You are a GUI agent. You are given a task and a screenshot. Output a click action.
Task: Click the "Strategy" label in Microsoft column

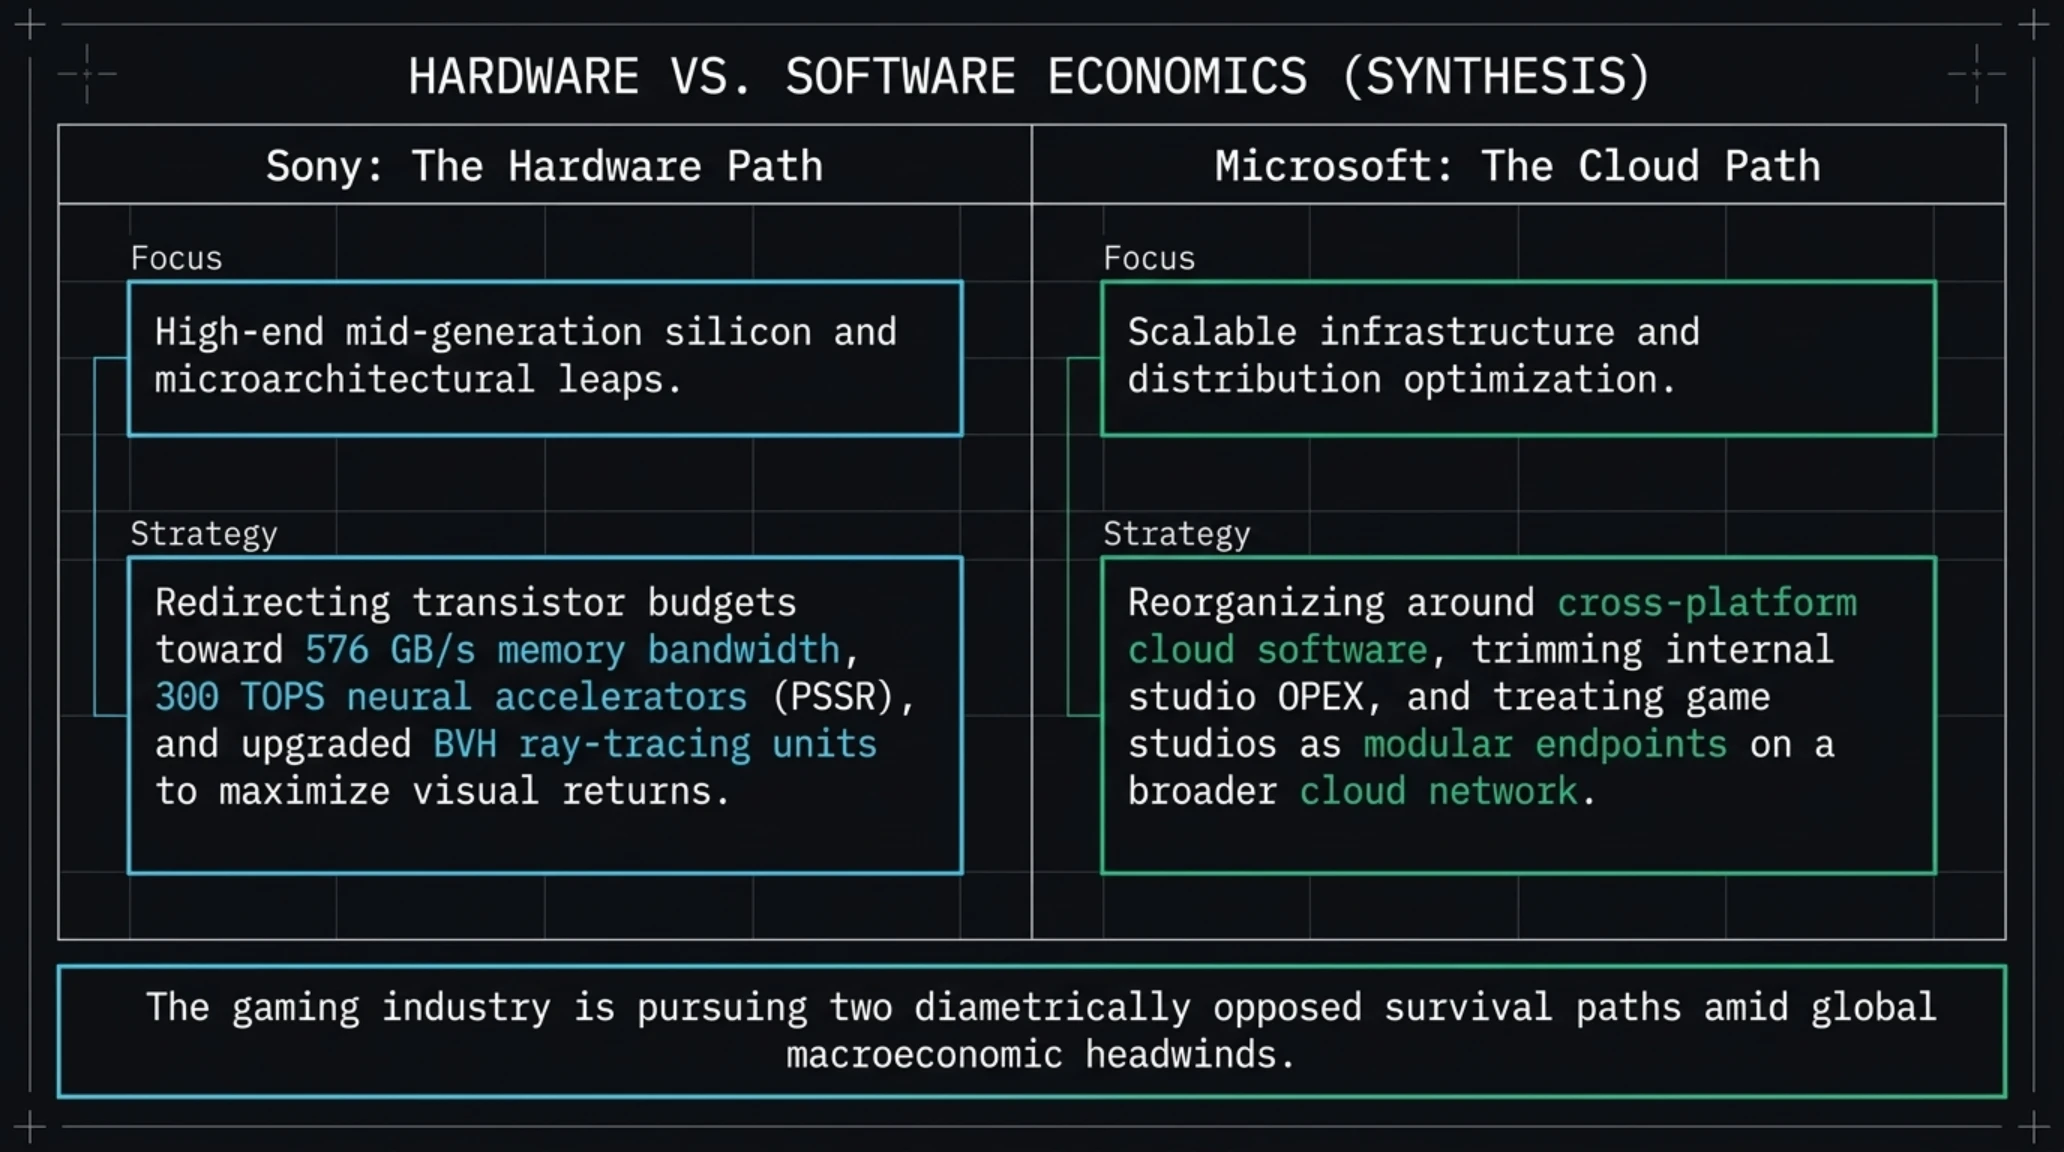coord(1177,534)
